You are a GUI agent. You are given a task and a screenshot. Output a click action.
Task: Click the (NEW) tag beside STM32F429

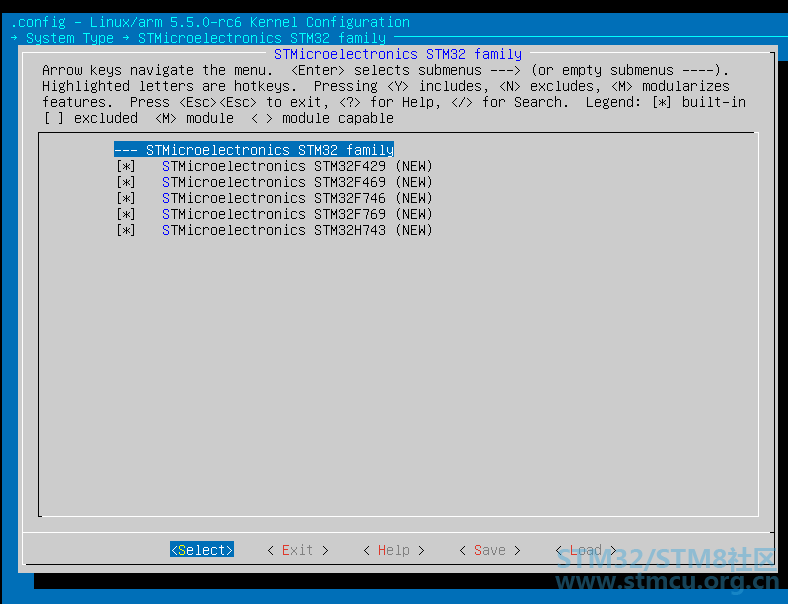(x=414, y=166)
